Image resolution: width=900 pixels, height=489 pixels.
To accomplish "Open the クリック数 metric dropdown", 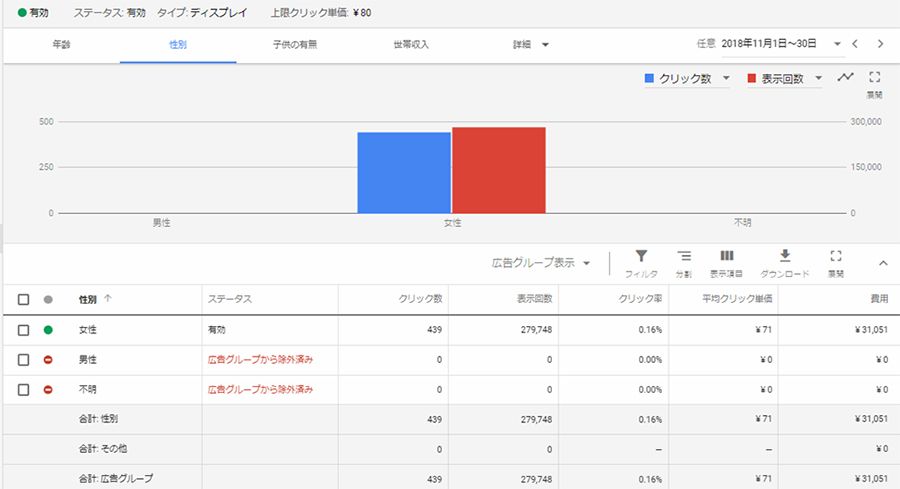I will click(x=726, y=79).
